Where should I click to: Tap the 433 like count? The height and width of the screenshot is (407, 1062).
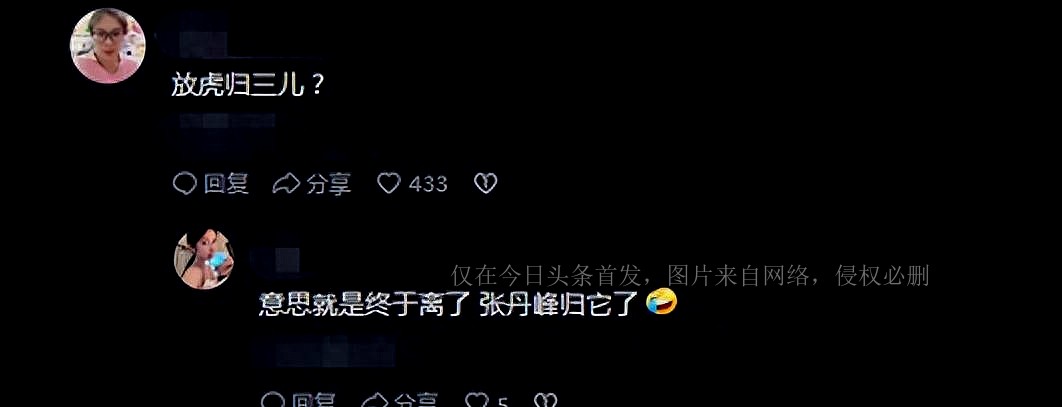tap(428, 184)
